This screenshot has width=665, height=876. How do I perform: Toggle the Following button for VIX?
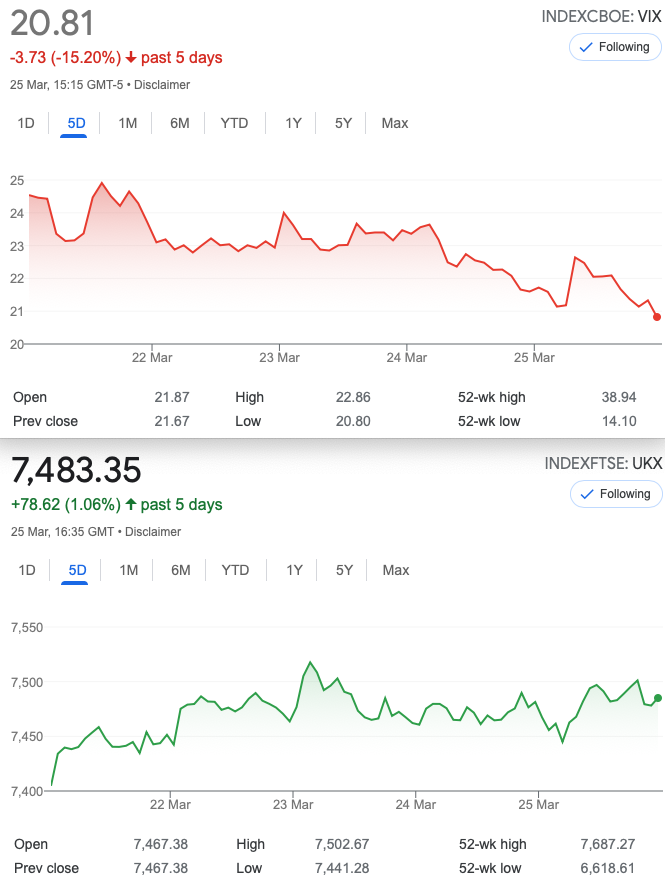click(614, 47)
